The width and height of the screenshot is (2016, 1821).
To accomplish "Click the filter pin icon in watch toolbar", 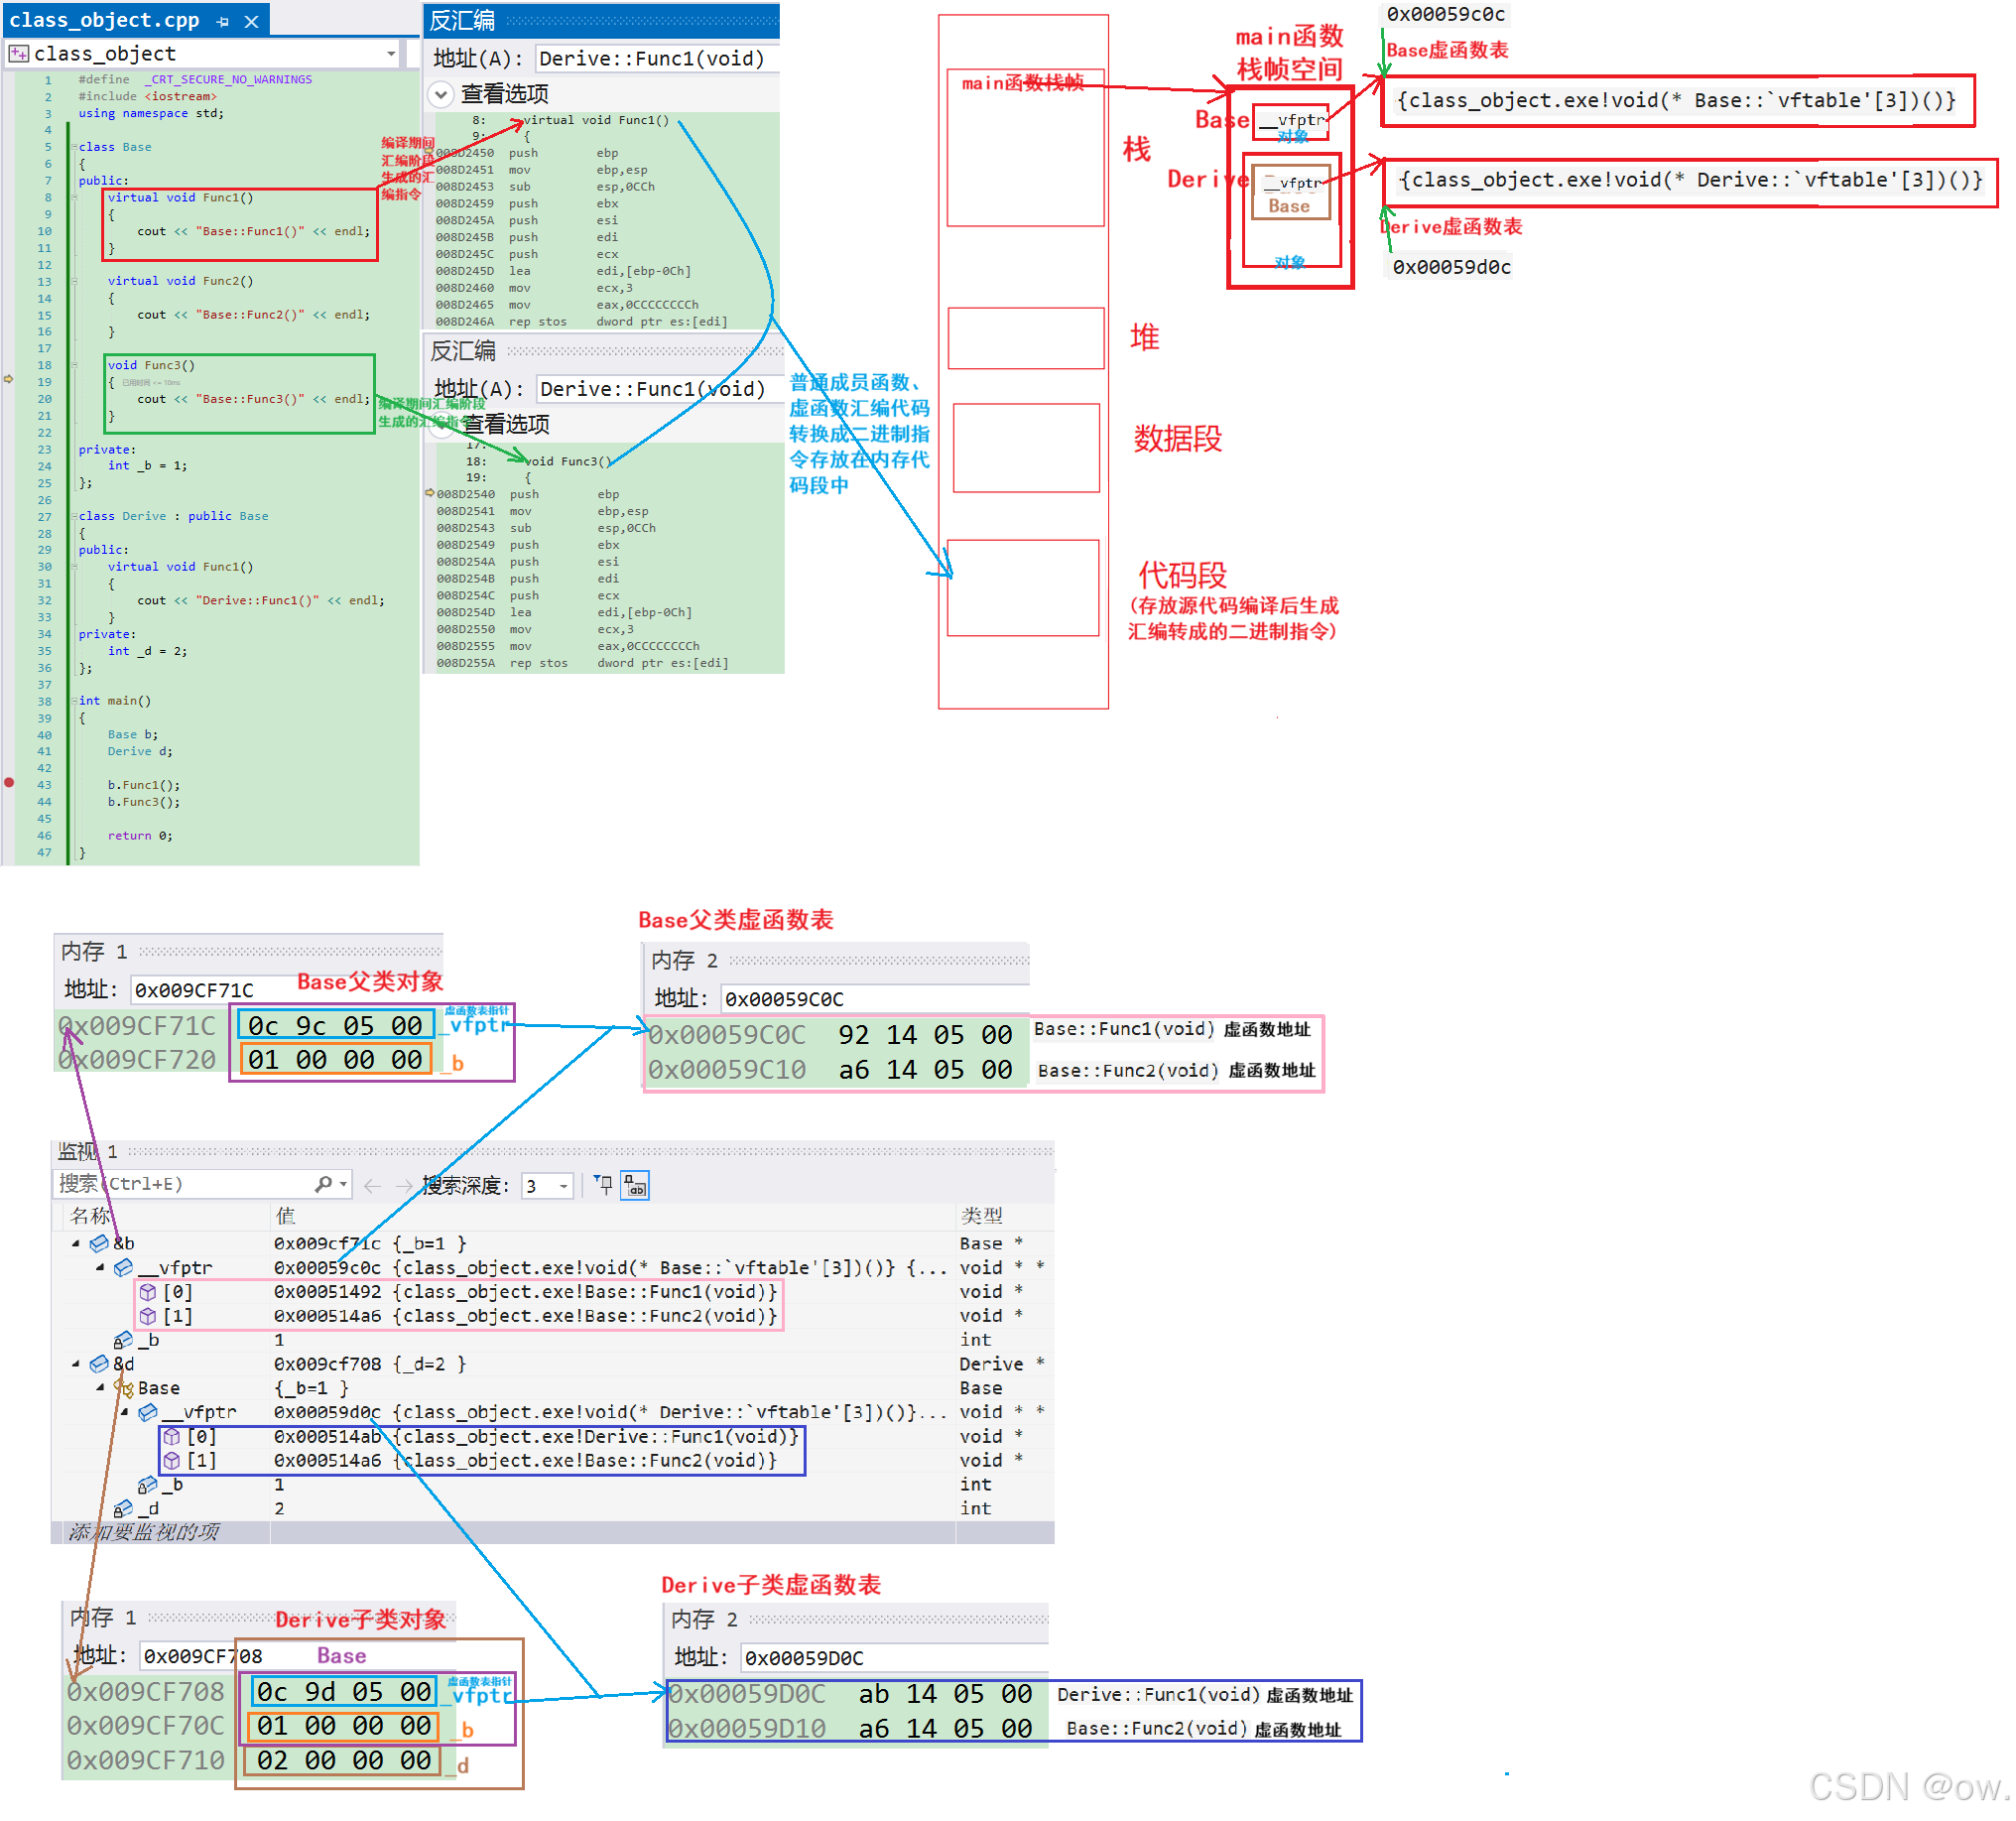I will [603, 1185].
